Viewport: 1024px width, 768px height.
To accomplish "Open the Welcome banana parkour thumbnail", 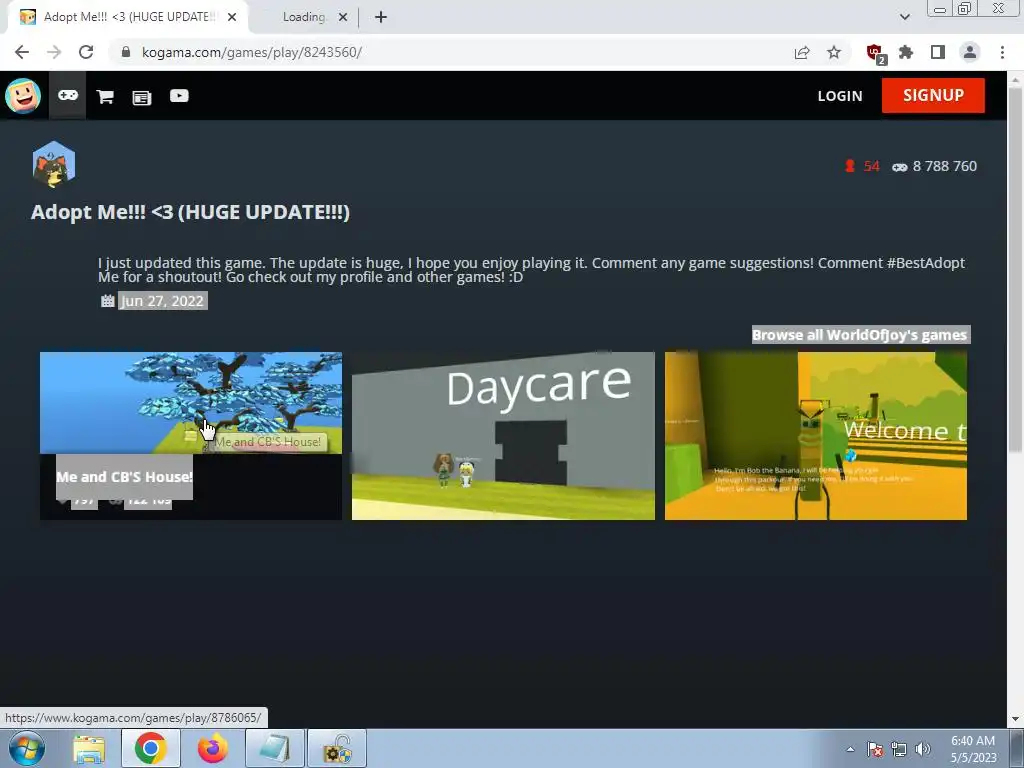I will point(816,436).
